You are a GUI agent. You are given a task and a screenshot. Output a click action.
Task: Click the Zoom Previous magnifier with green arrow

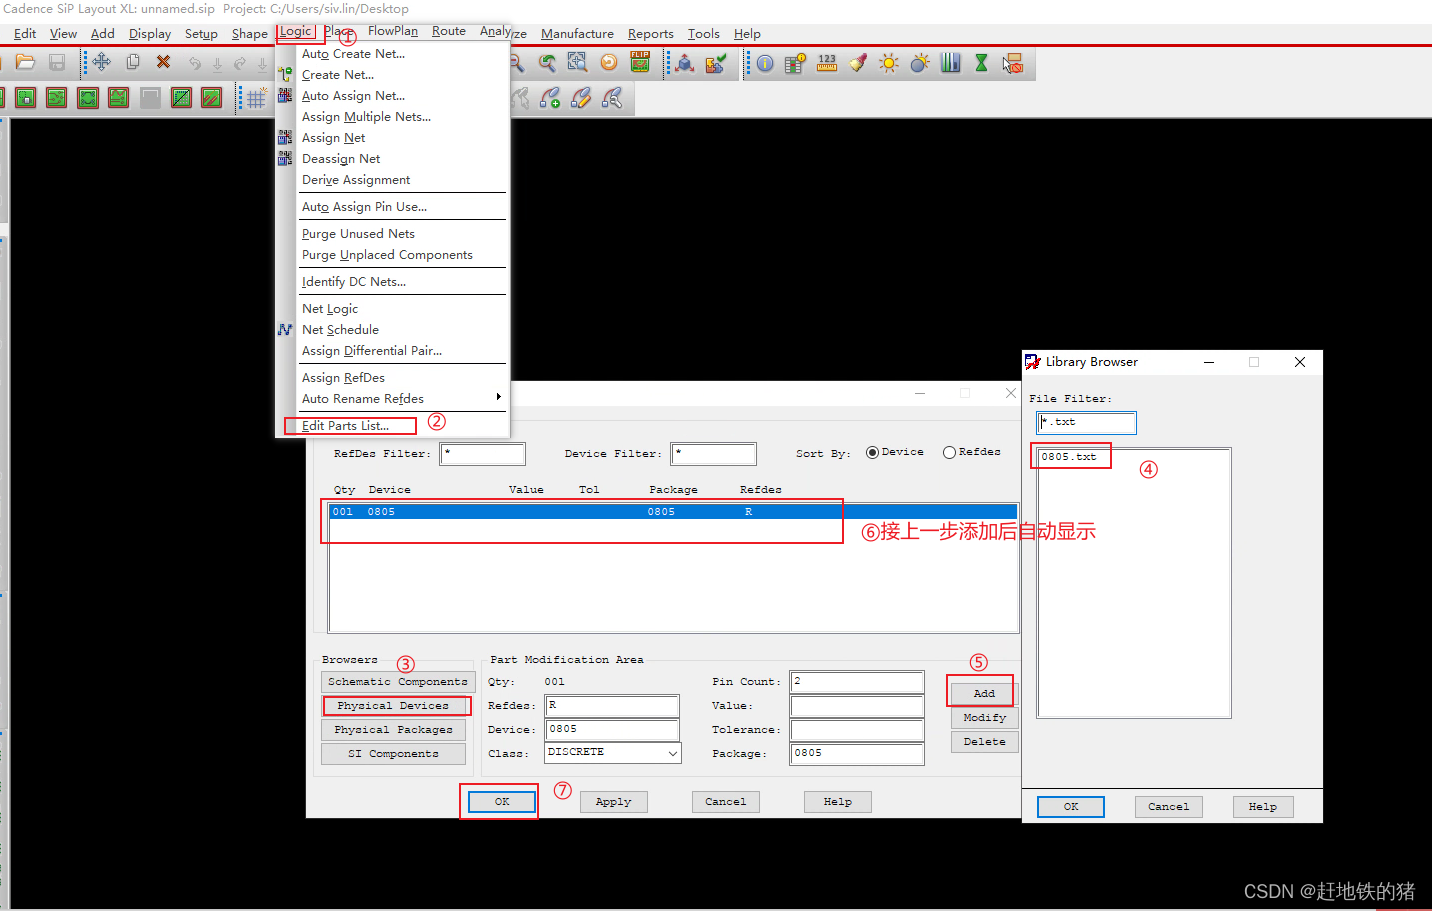pyautogui.click(x=547, y=63)
